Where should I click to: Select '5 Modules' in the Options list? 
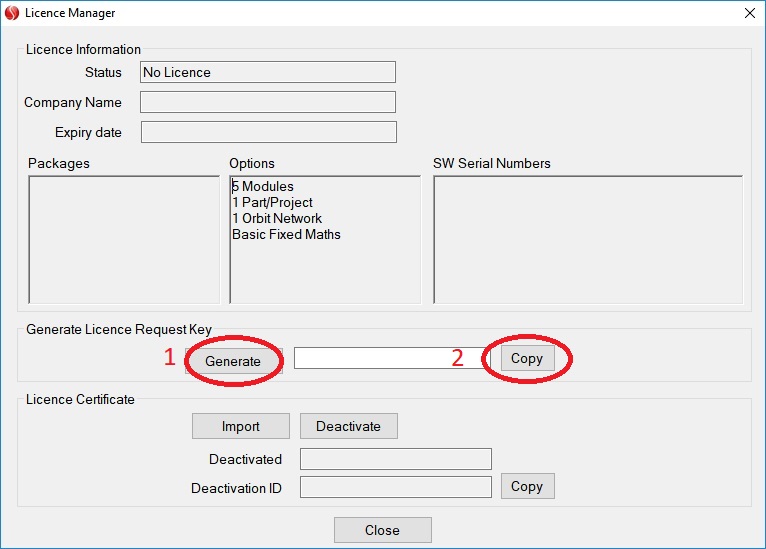(263, 186)
